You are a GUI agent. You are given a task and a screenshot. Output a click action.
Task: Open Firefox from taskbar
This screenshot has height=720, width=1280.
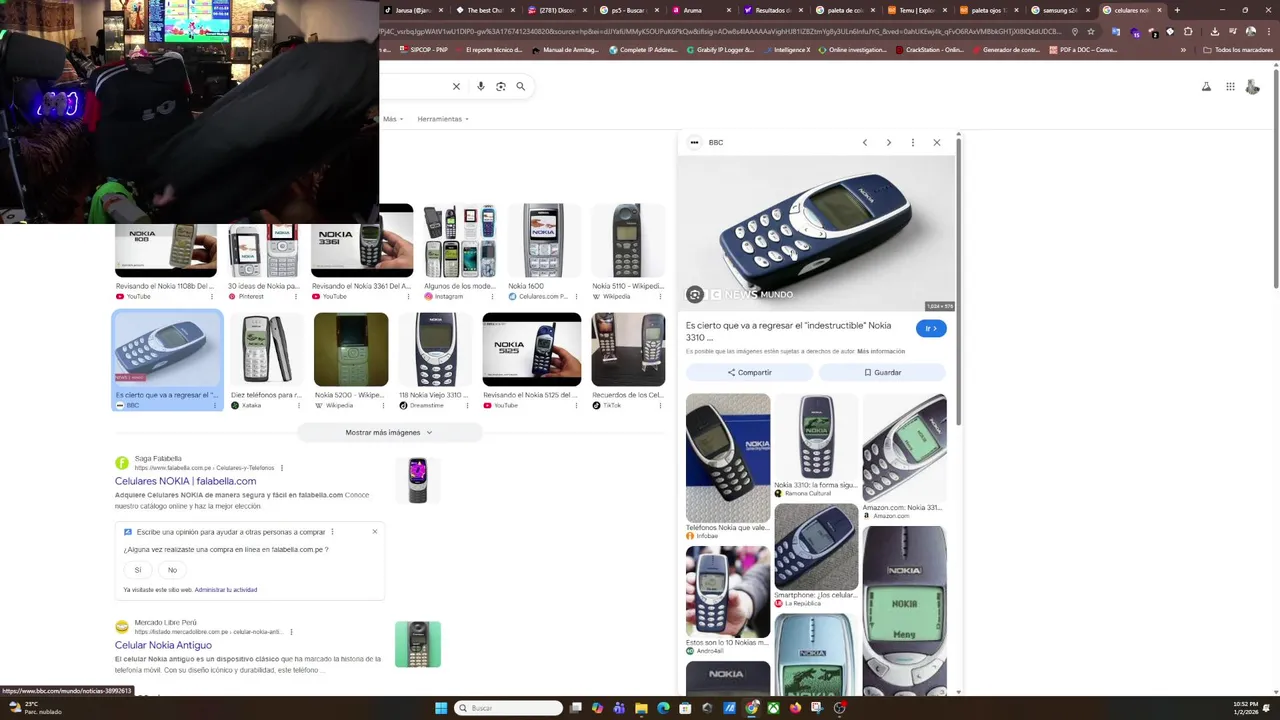click(x=795, y=708)
